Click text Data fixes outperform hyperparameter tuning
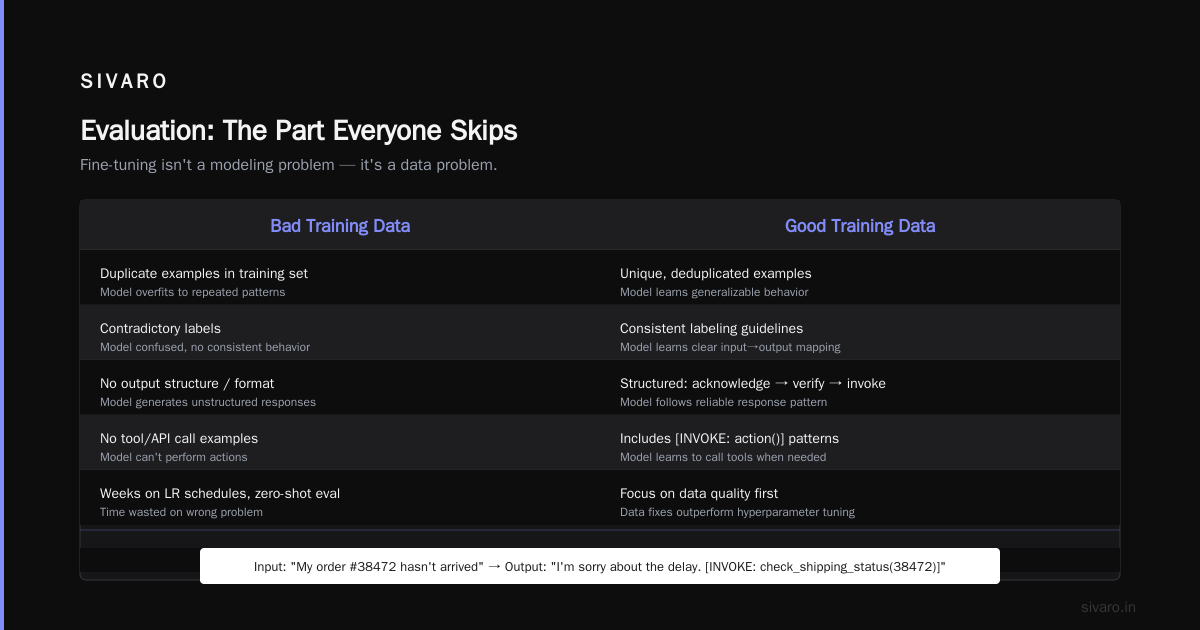Screen dimensions: 1200x630 click(x=737, y=512)
